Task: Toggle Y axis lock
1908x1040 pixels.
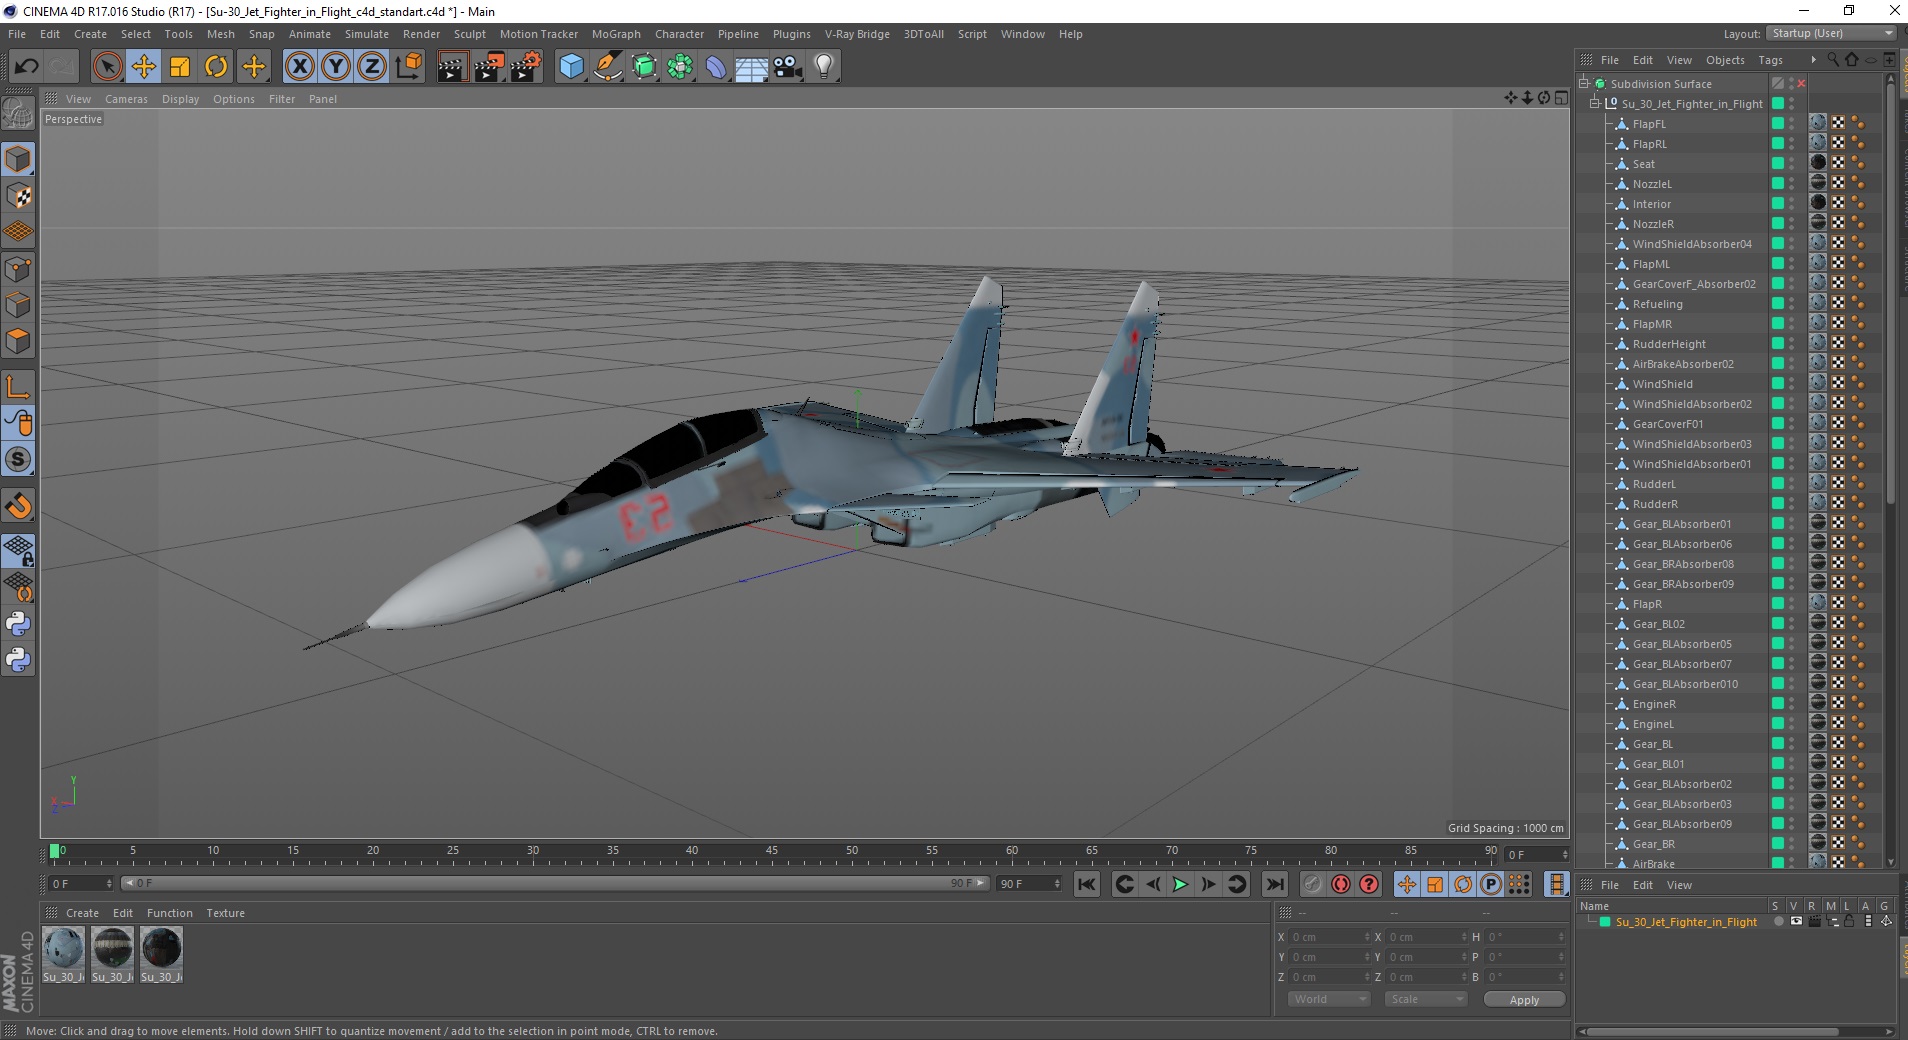Action: tap(336, 67)
